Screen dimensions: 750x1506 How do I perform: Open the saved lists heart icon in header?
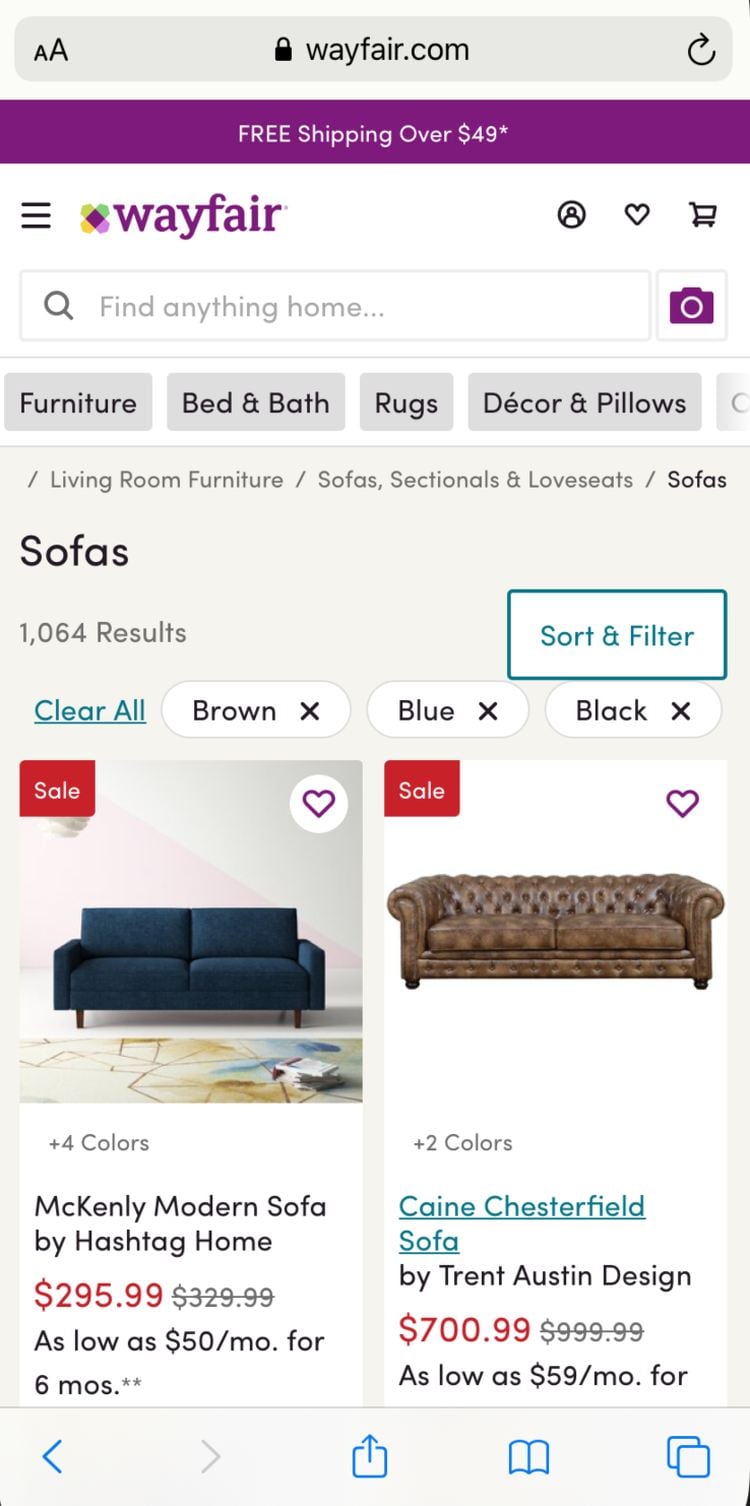637,214
